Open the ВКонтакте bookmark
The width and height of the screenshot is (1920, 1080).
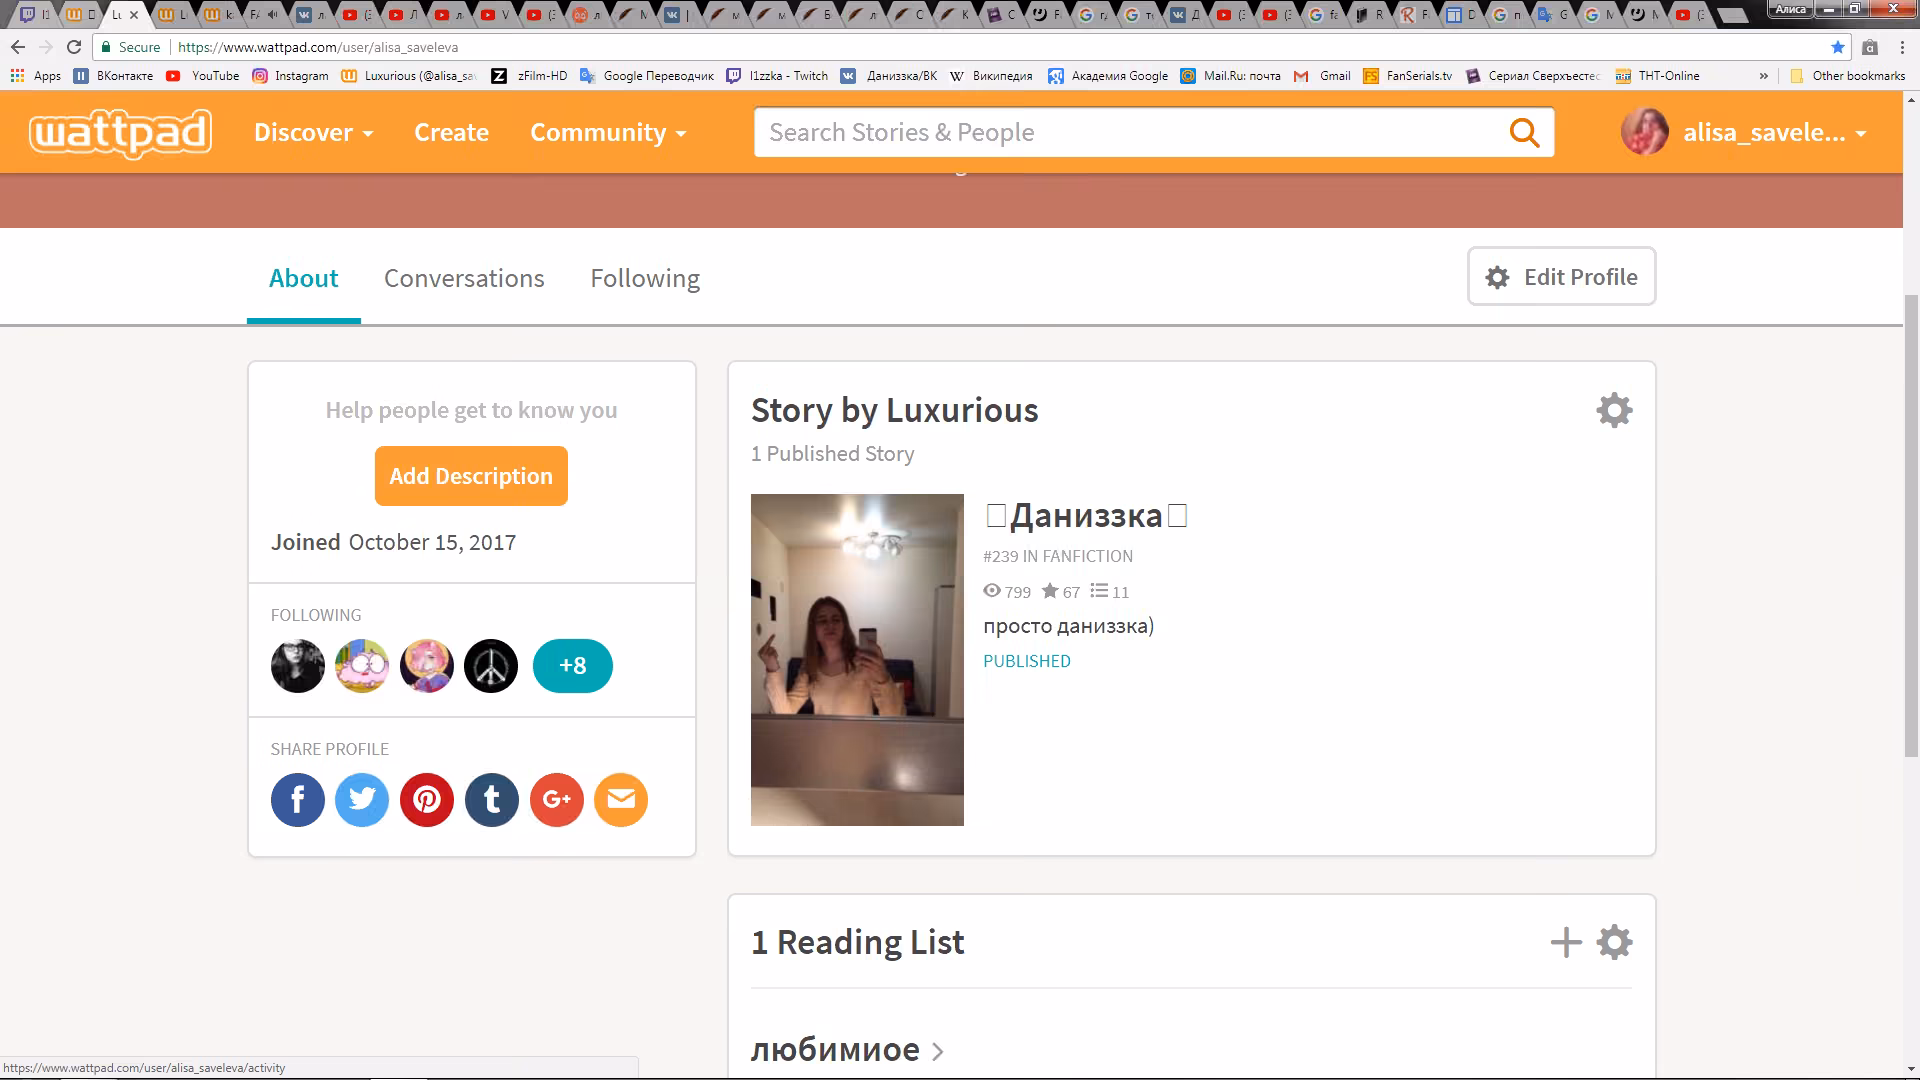114,76
